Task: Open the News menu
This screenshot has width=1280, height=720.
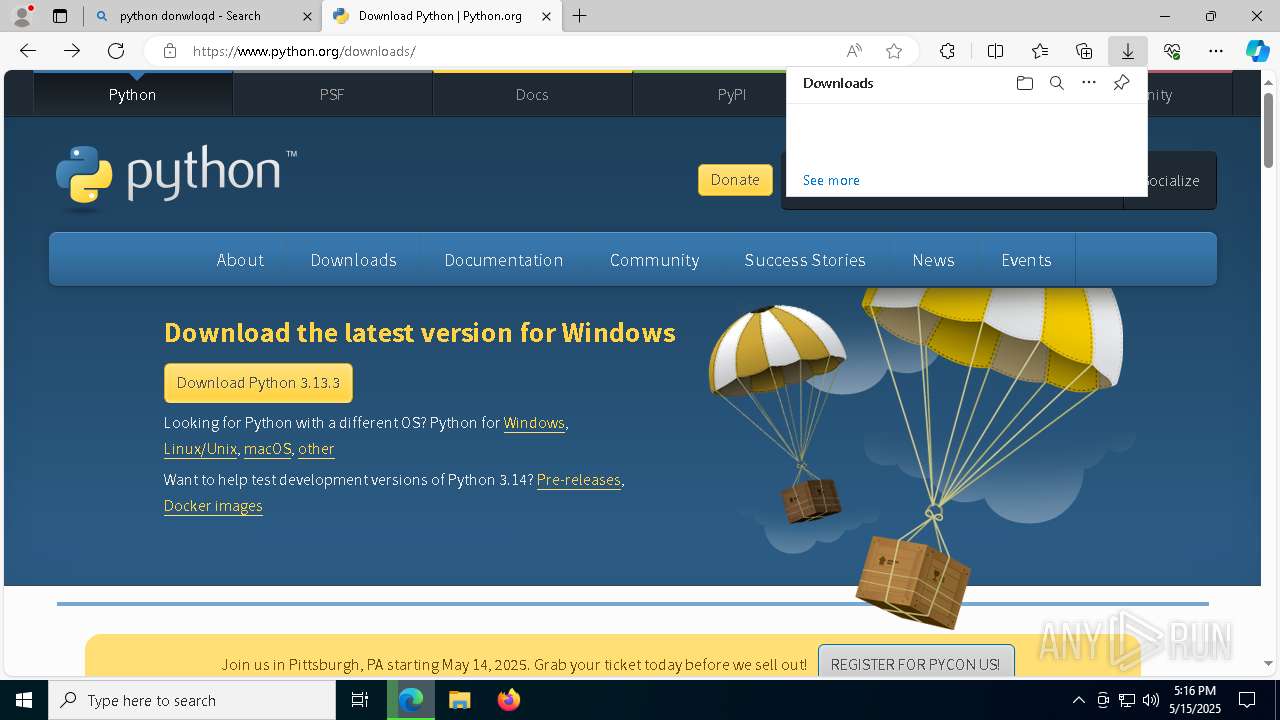Action: click(933, 260)
